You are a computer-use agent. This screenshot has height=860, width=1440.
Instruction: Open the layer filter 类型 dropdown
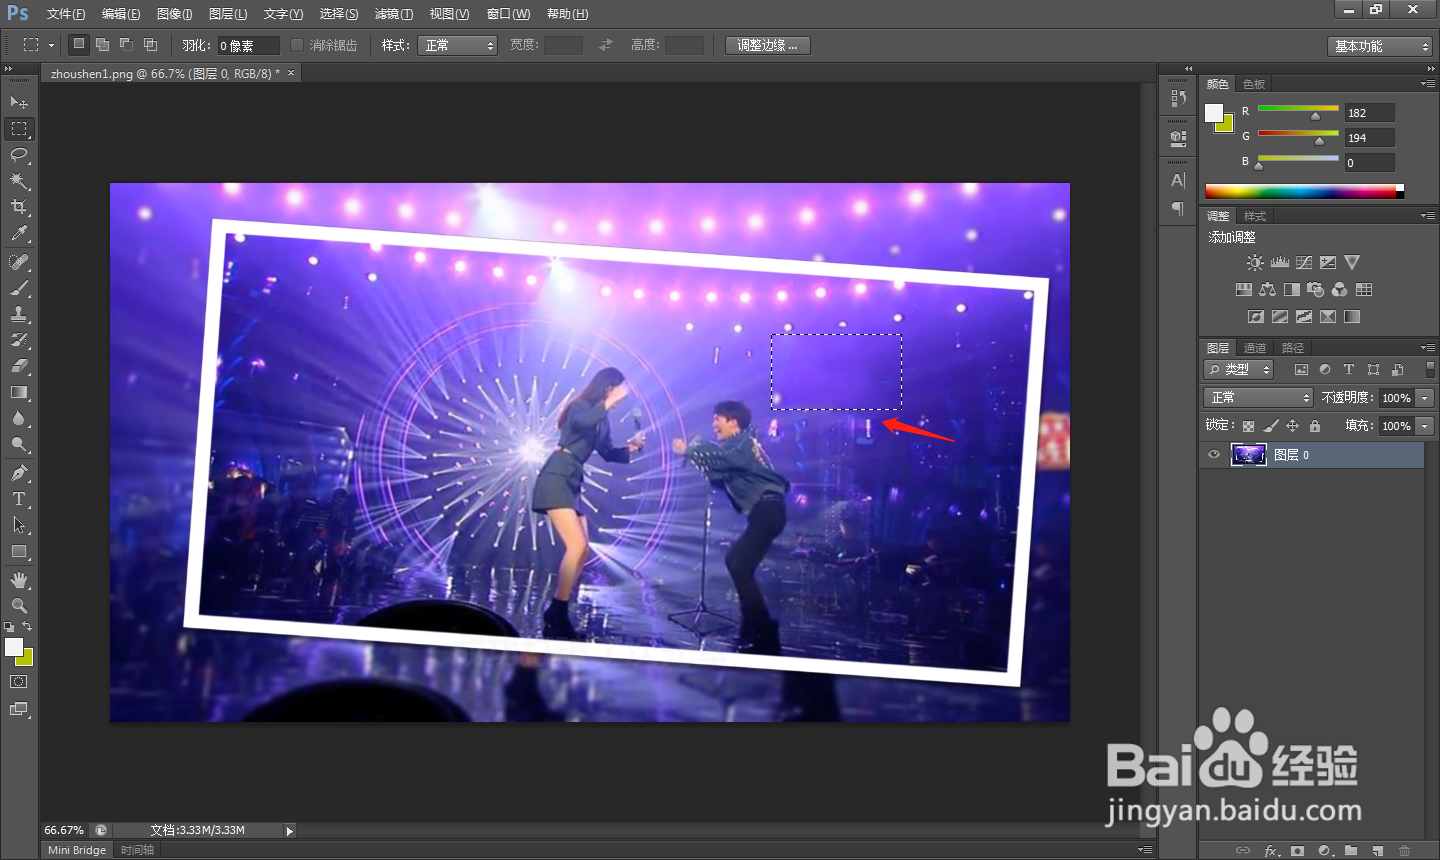[1238, 370]
